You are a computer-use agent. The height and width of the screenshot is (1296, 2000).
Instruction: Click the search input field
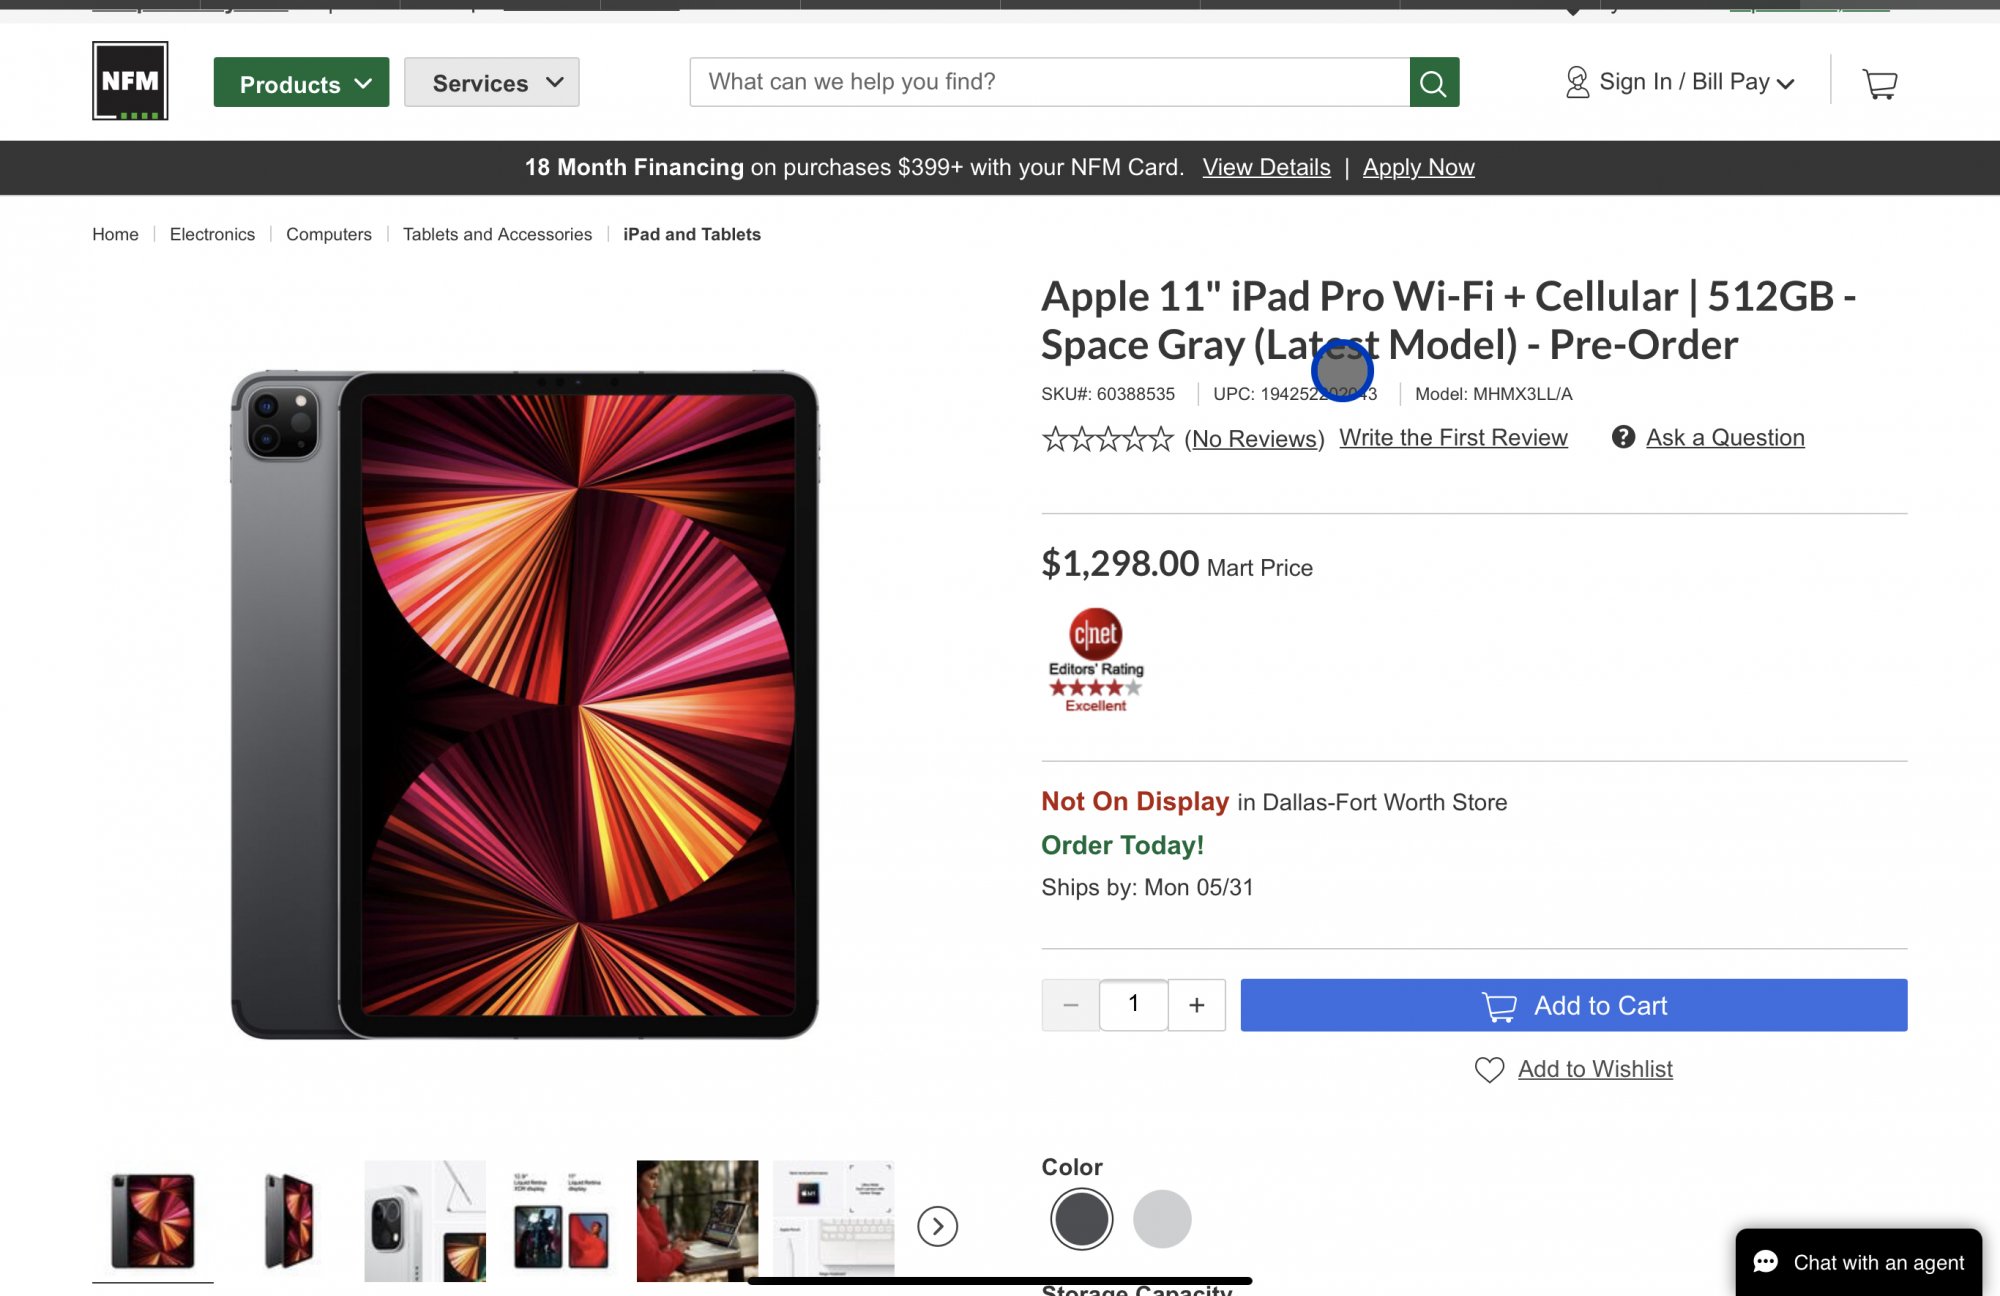click(x=1049, y=82)
